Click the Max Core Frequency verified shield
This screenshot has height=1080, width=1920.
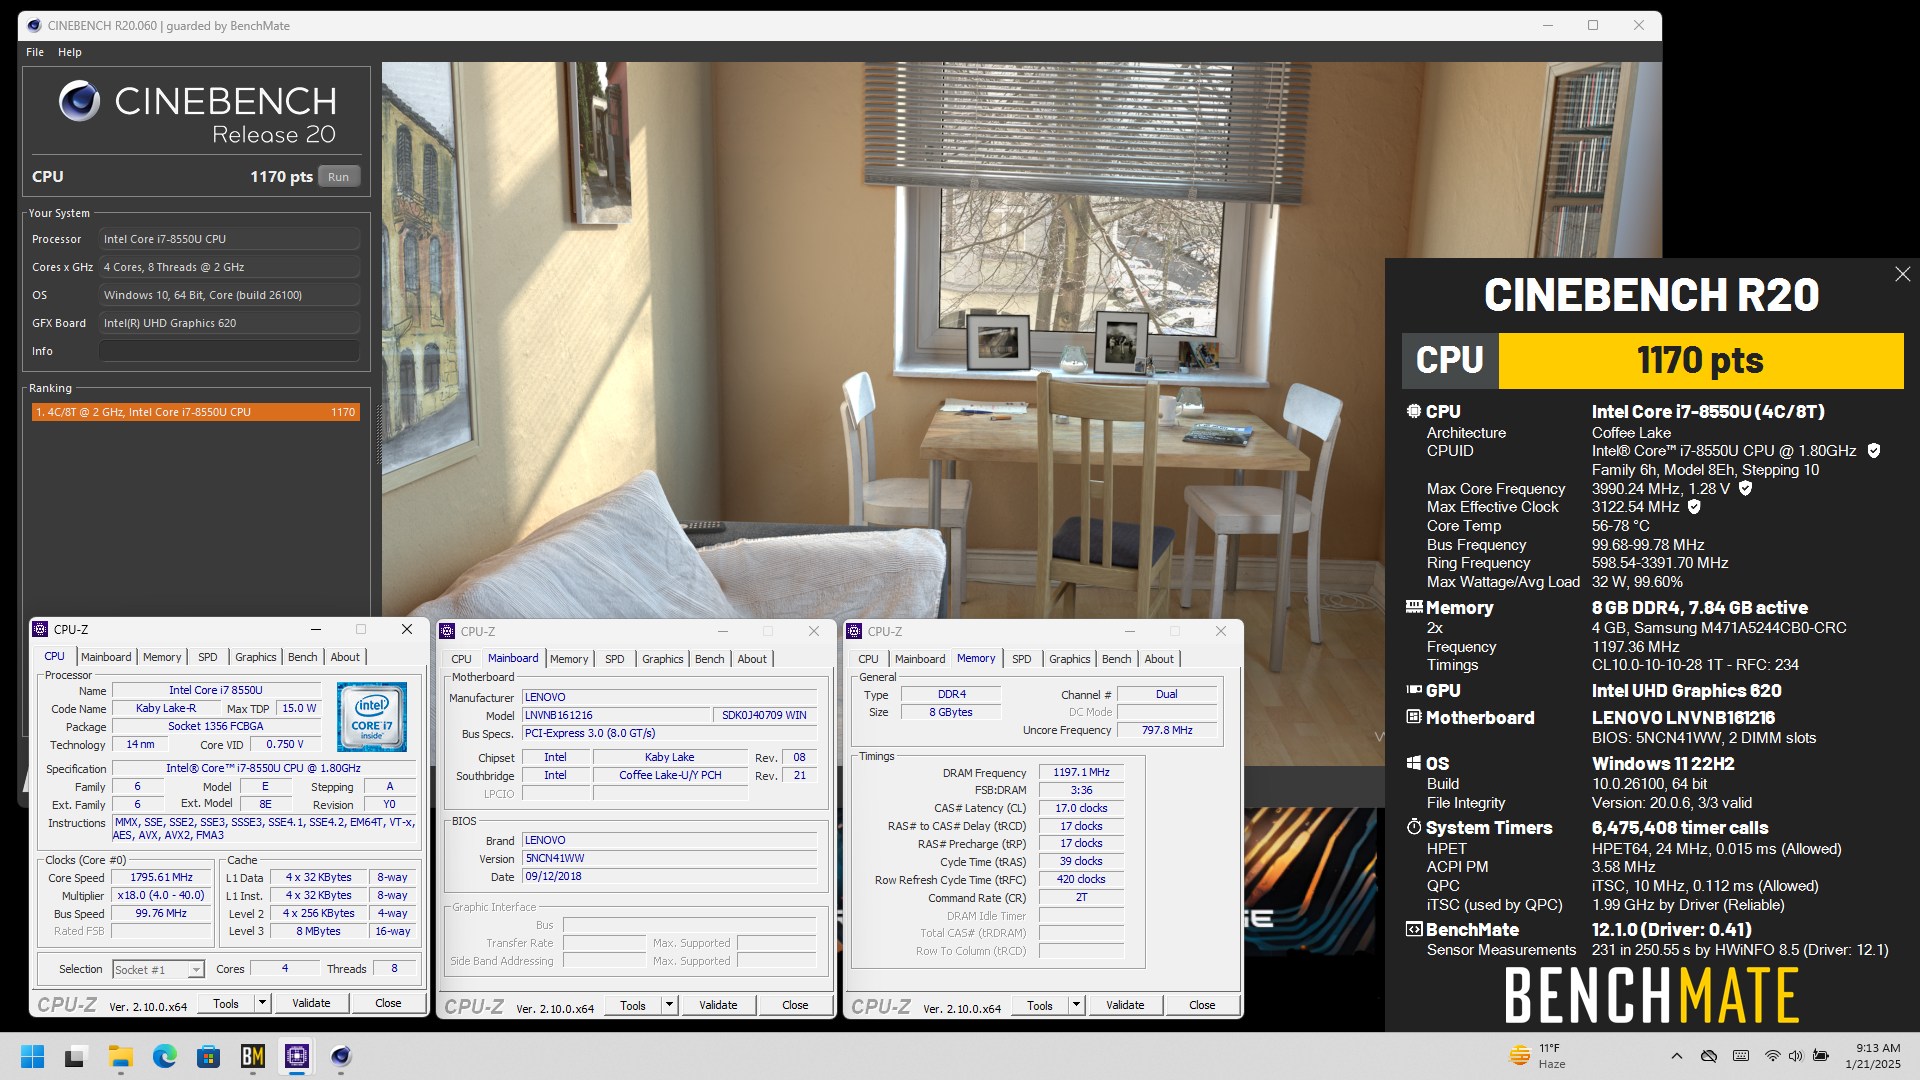click(1745, 489)
